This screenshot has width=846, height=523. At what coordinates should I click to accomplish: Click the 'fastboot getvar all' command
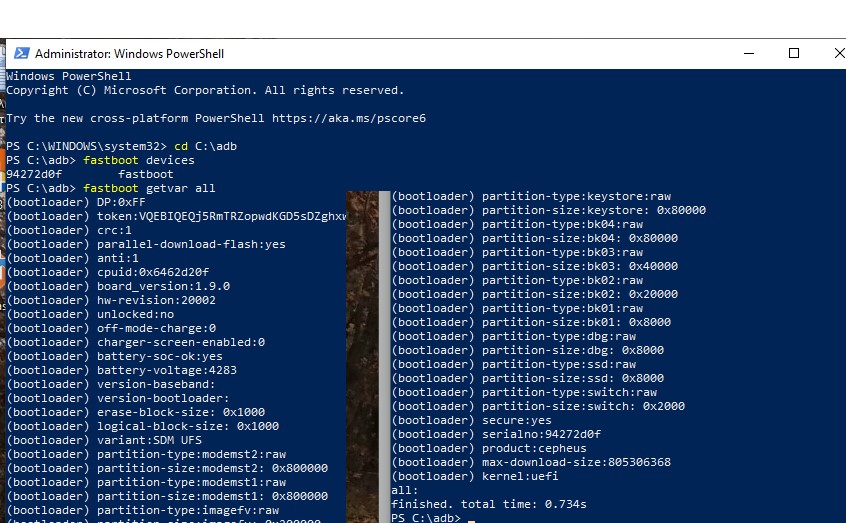(111, 188)
